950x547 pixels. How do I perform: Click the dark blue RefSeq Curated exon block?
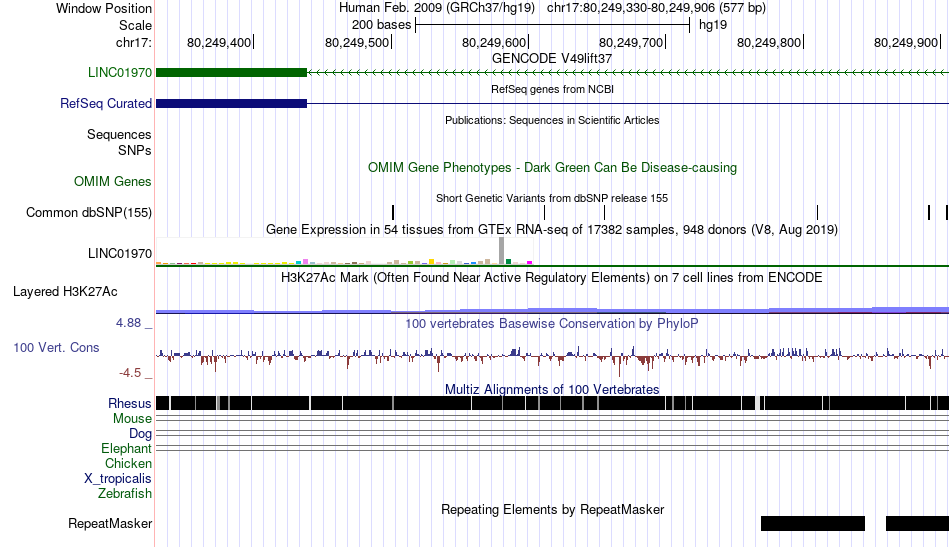[231, 104]
